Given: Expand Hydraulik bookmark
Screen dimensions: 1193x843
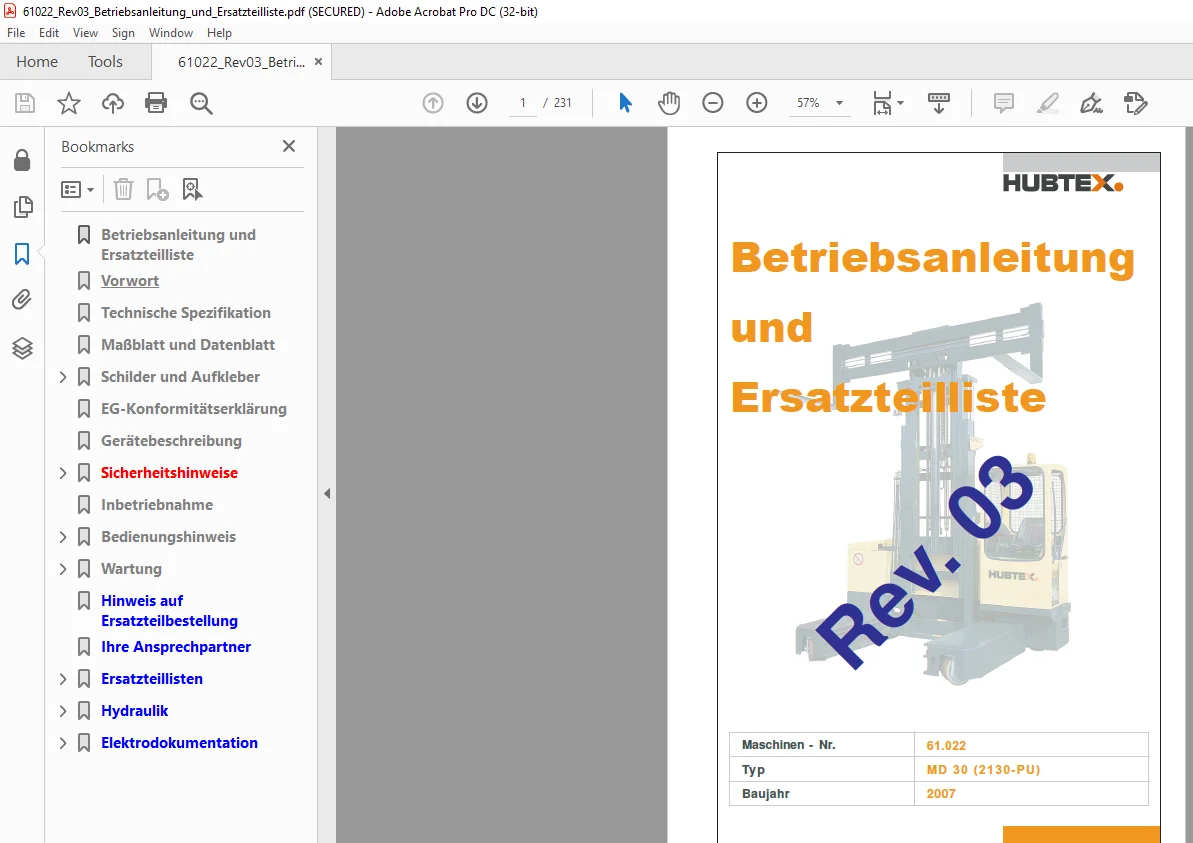Looking at the screenshot, I should (x=63, y=711).
